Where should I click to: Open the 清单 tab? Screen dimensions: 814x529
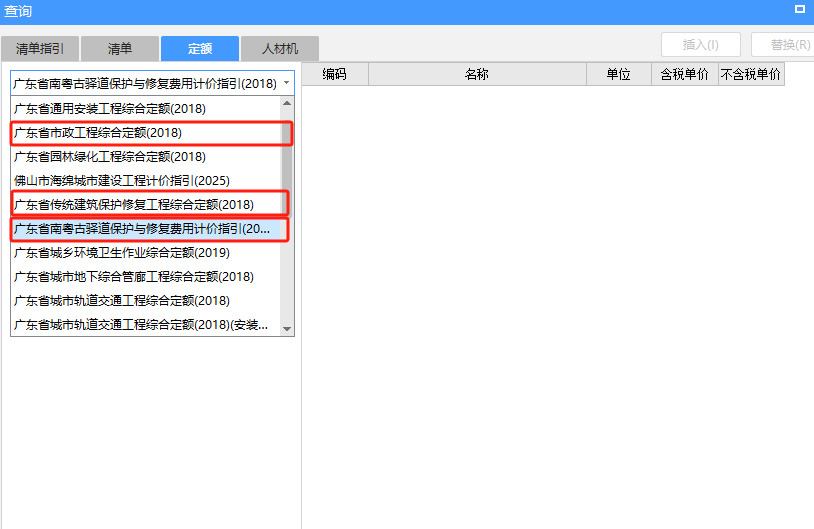click(x=120, y=49)
